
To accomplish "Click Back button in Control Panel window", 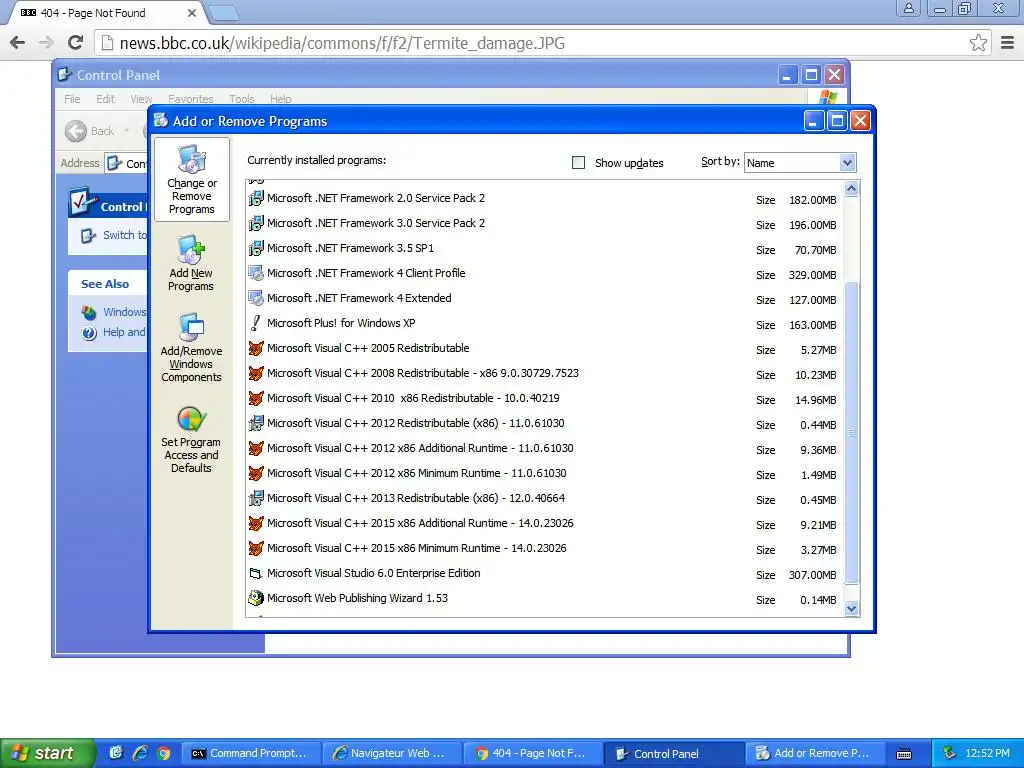I will click(90, 131).
